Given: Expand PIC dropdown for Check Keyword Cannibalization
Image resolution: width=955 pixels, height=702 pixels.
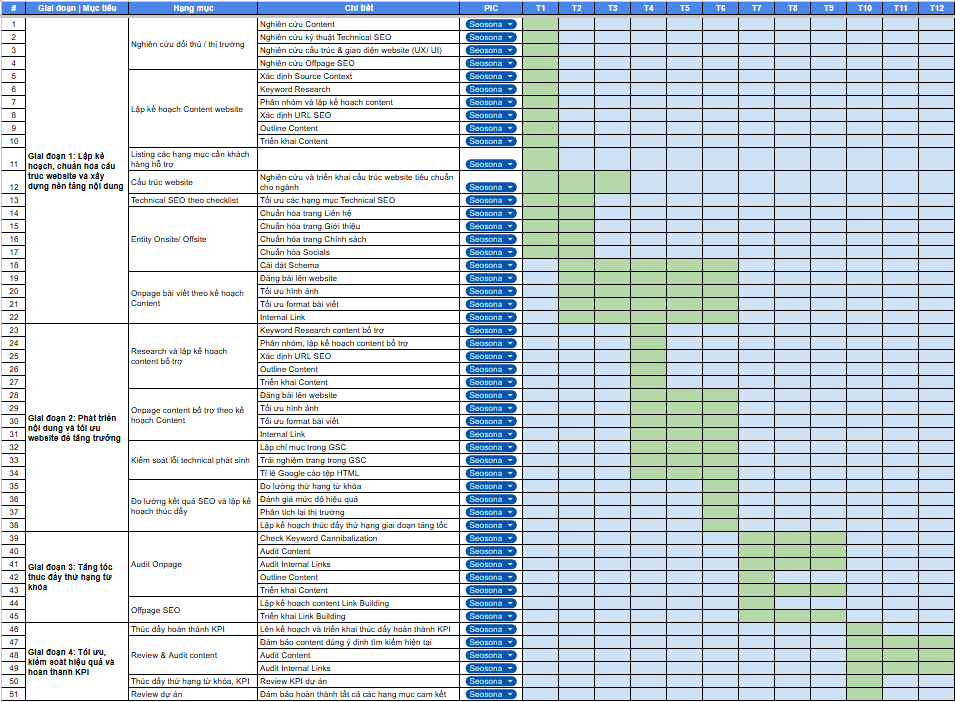Looking at the screenshot, I should (491, 538).
